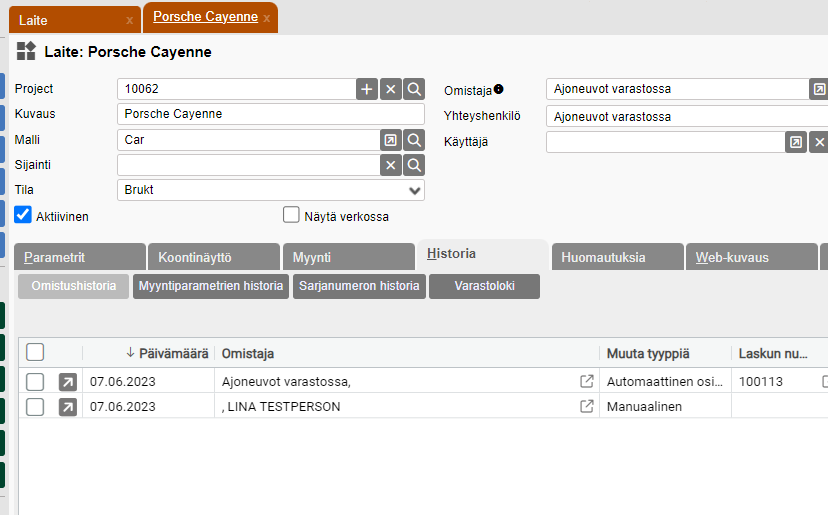Viewport: 828px width, 515px height.
Task: Open the Malli record link icon
Action: pyautogui.click(x=391, y=140)
